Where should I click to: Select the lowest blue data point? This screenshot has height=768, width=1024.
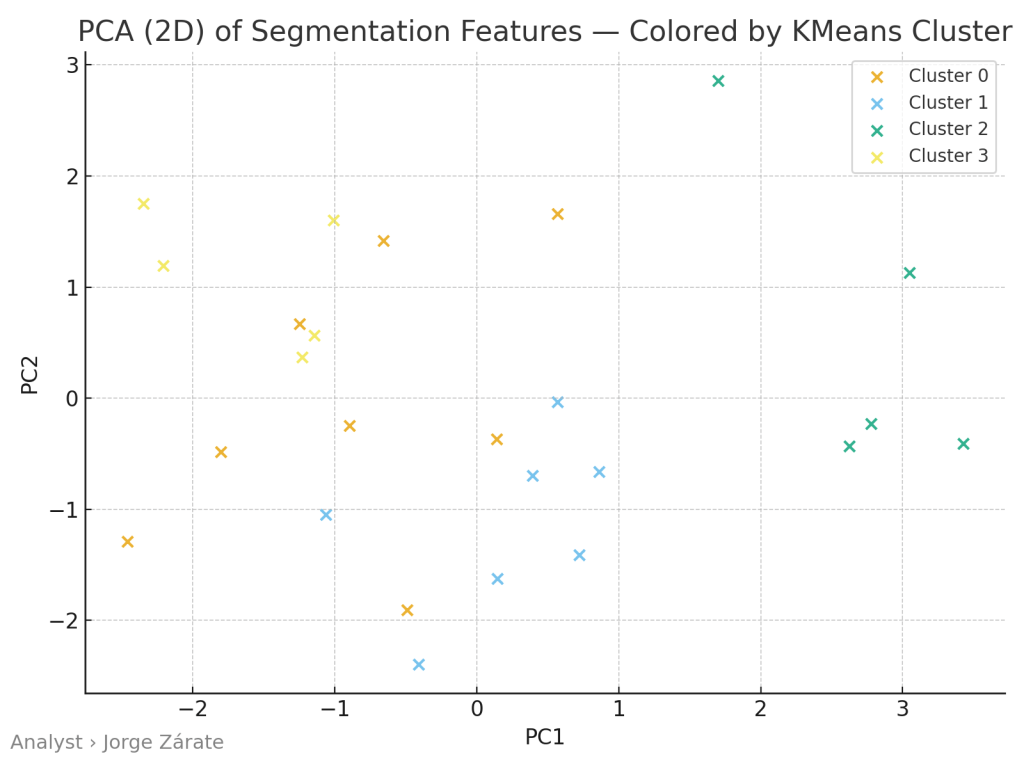[x=419, y=665]
